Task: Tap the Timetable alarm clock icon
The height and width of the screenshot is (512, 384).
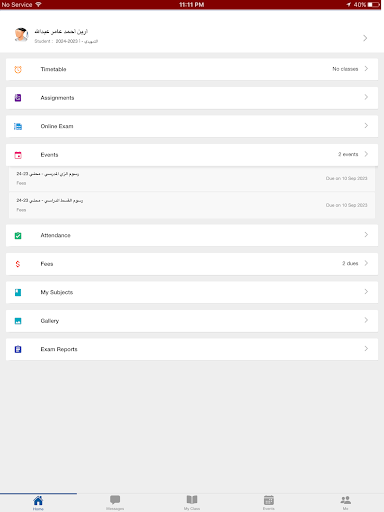Action: coord(18,69)
